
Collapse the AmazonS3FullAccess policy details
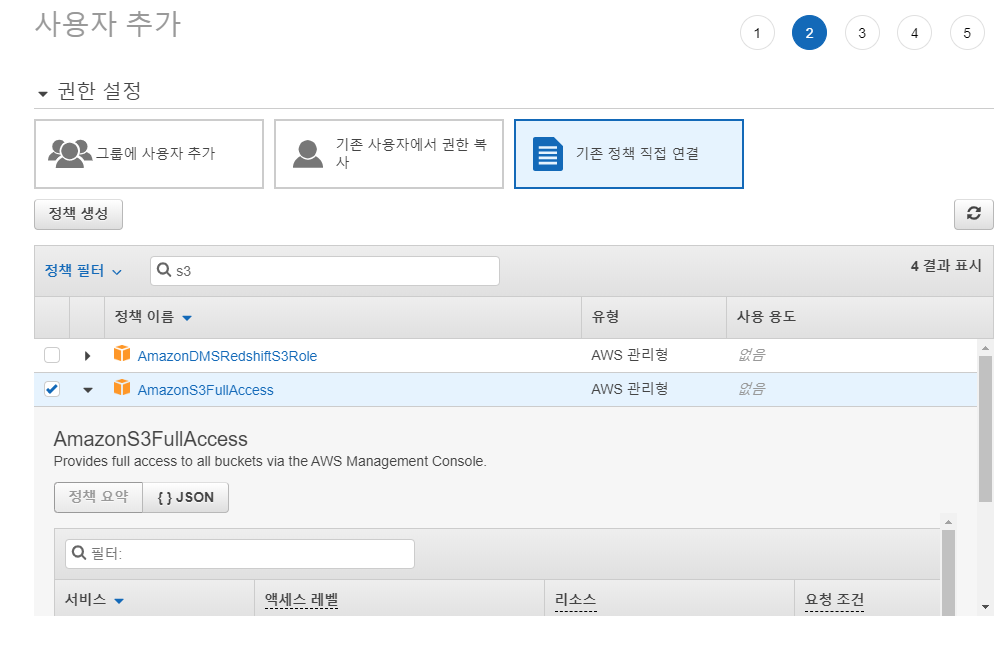coord(88,389)
